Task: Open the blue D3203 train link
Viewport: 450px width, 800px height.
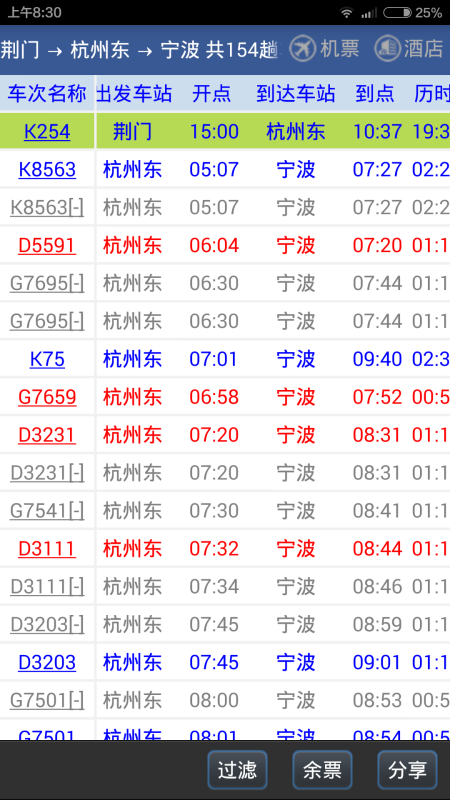Action: [x=47, y=662]
